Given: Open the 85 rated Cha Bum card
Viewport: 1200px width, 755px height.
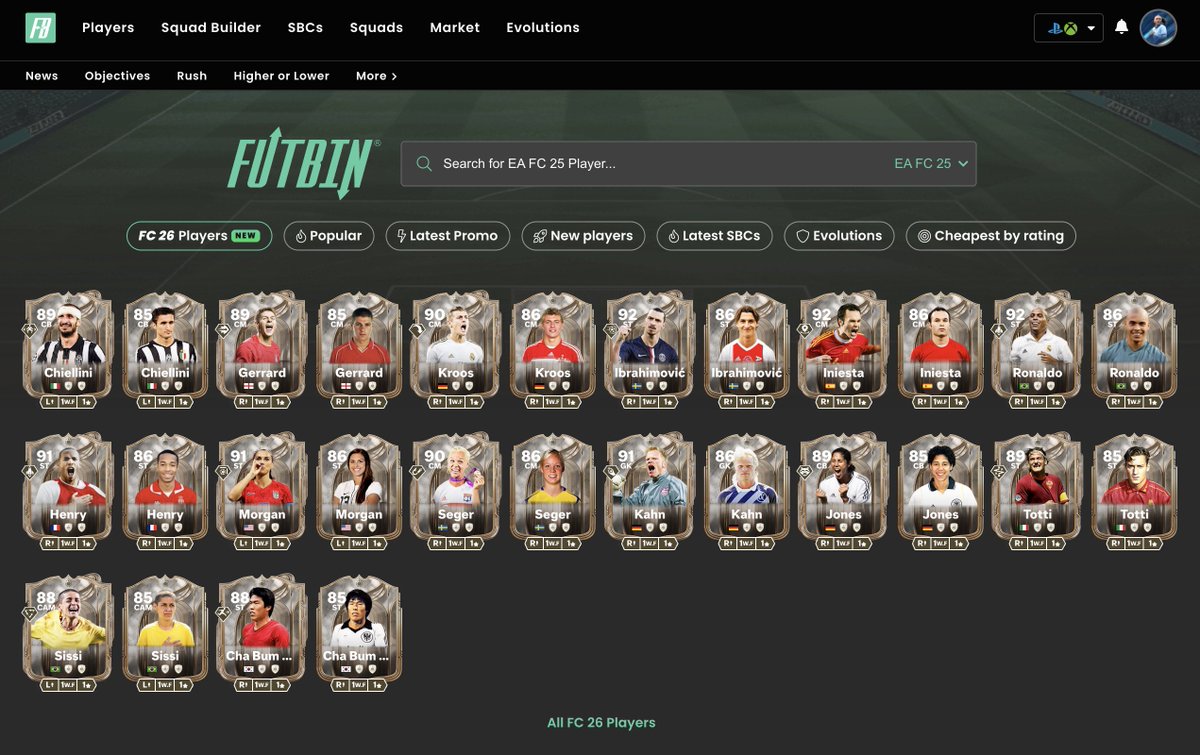Looking at the screenshot, I should (x=359, y=634).
